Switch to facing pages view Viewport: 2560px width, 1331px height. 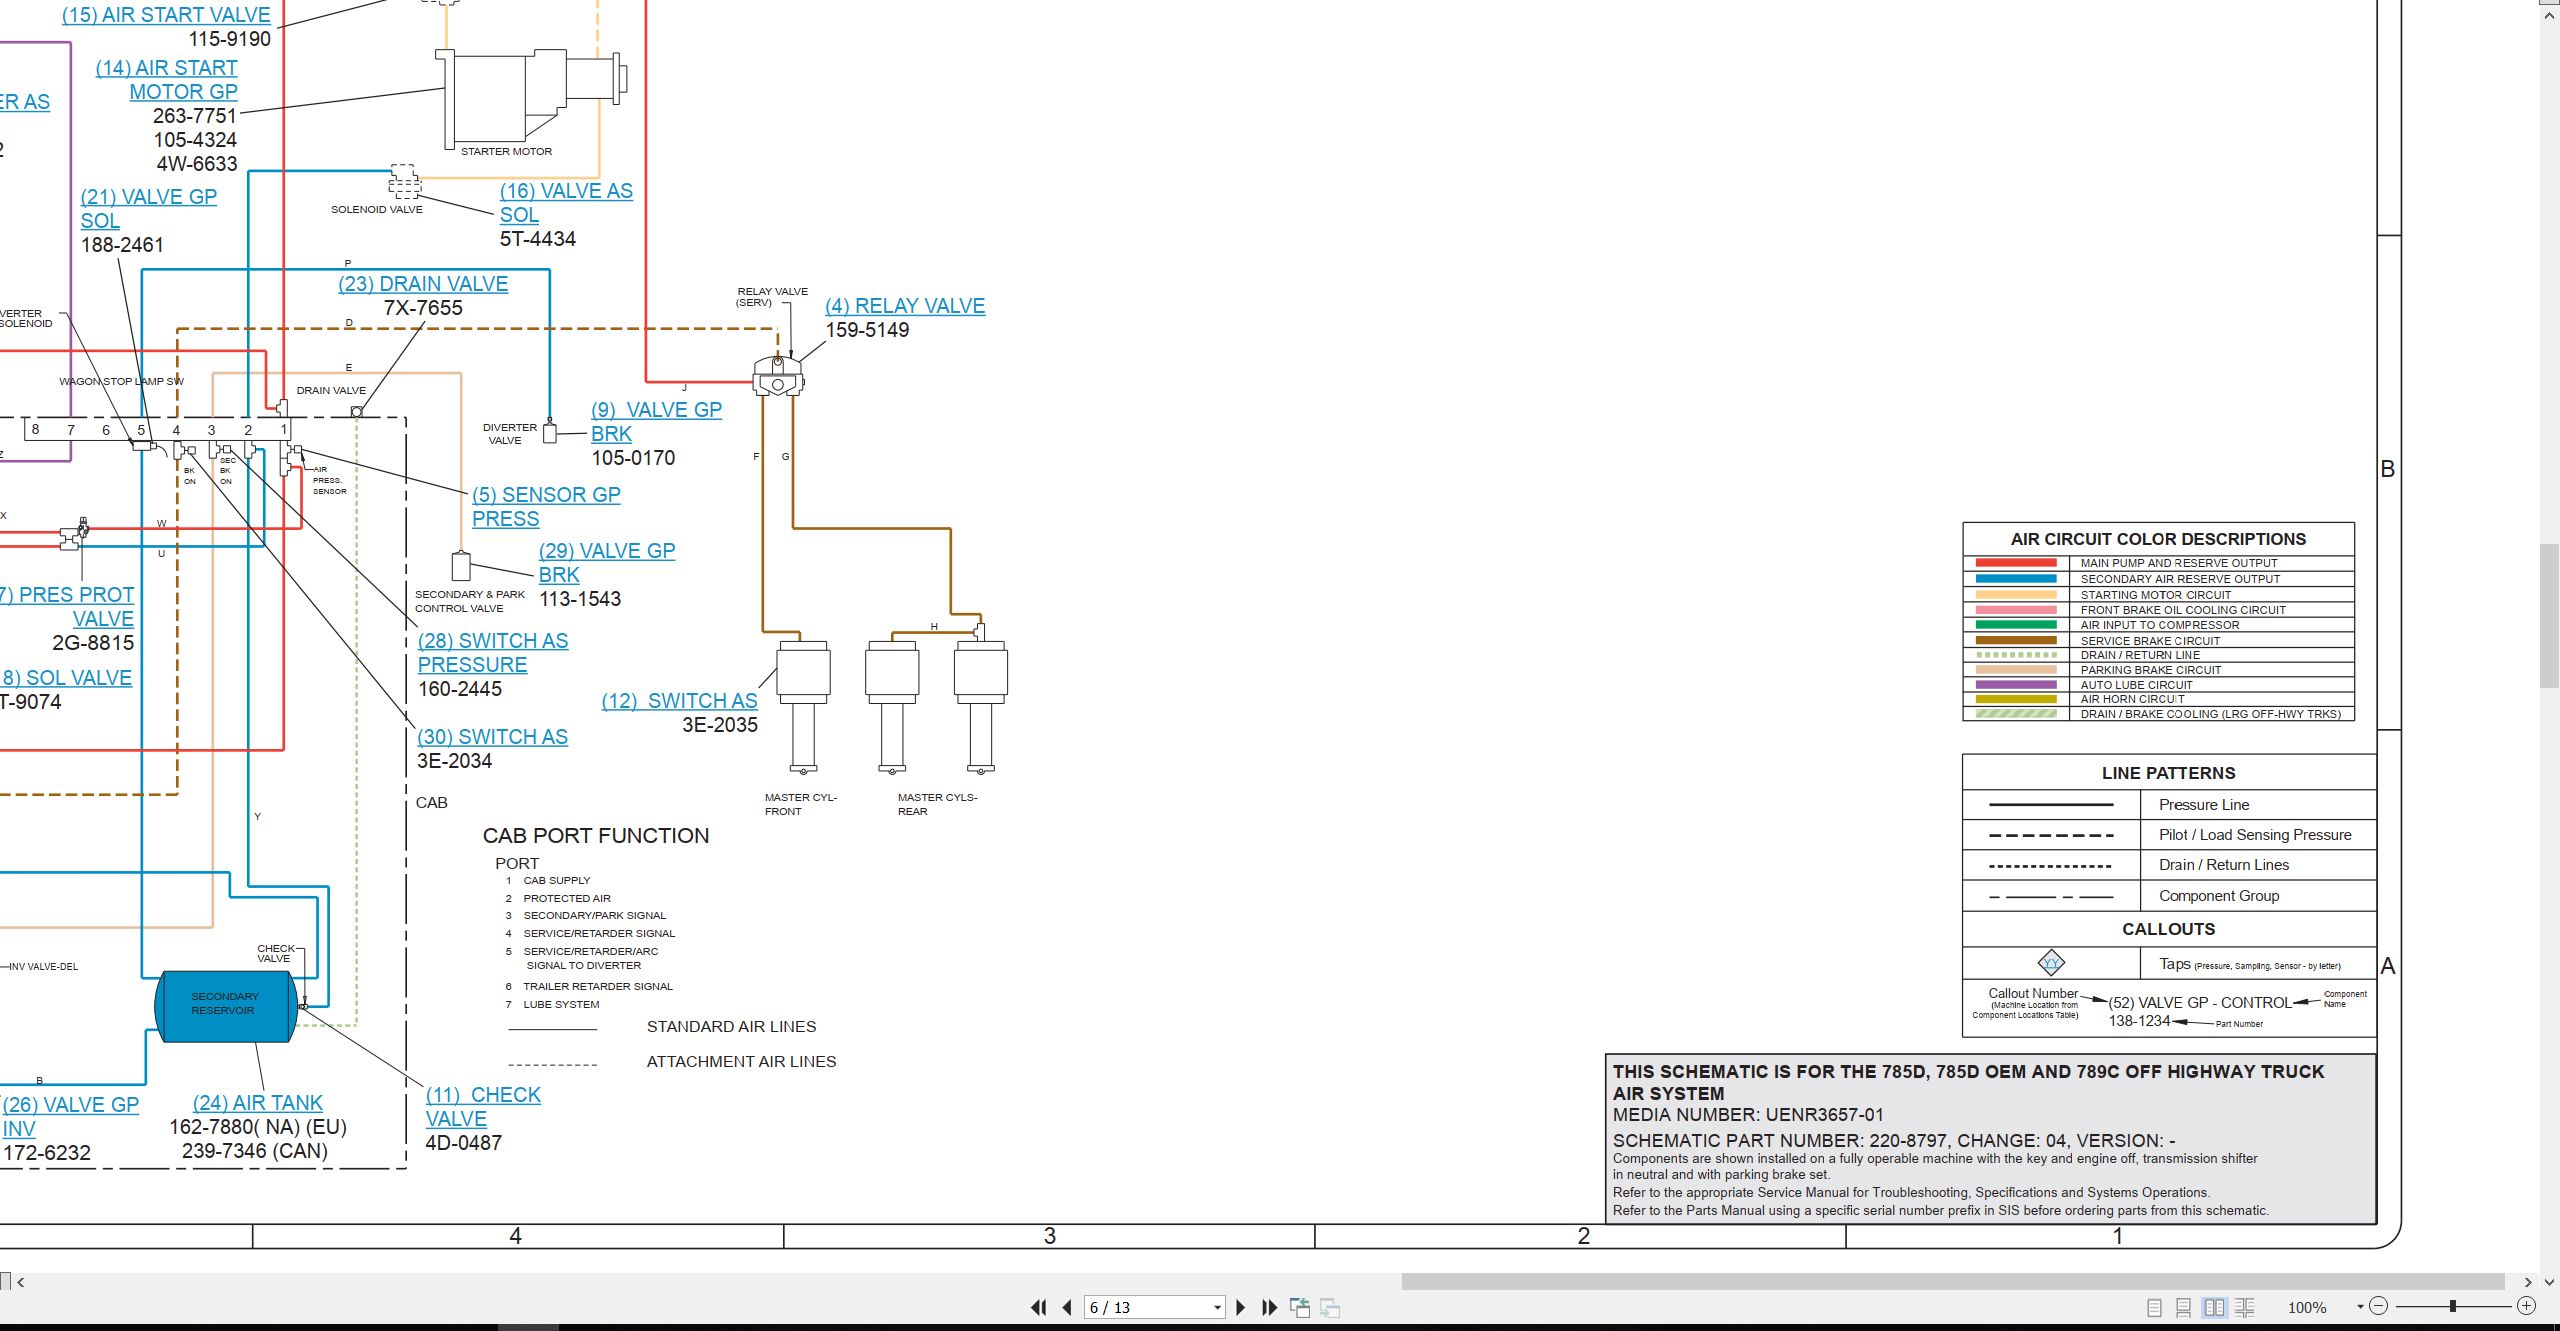(x=2214, y=1307)
